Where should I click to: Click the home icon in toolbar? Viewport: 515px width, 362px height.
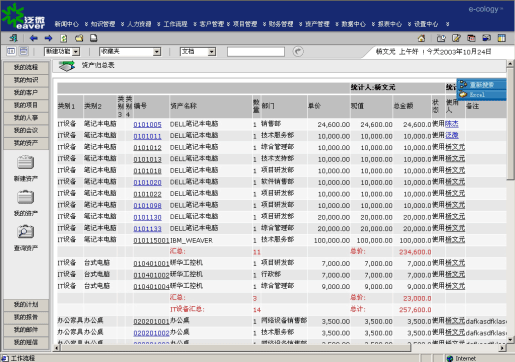click(422, 38)
